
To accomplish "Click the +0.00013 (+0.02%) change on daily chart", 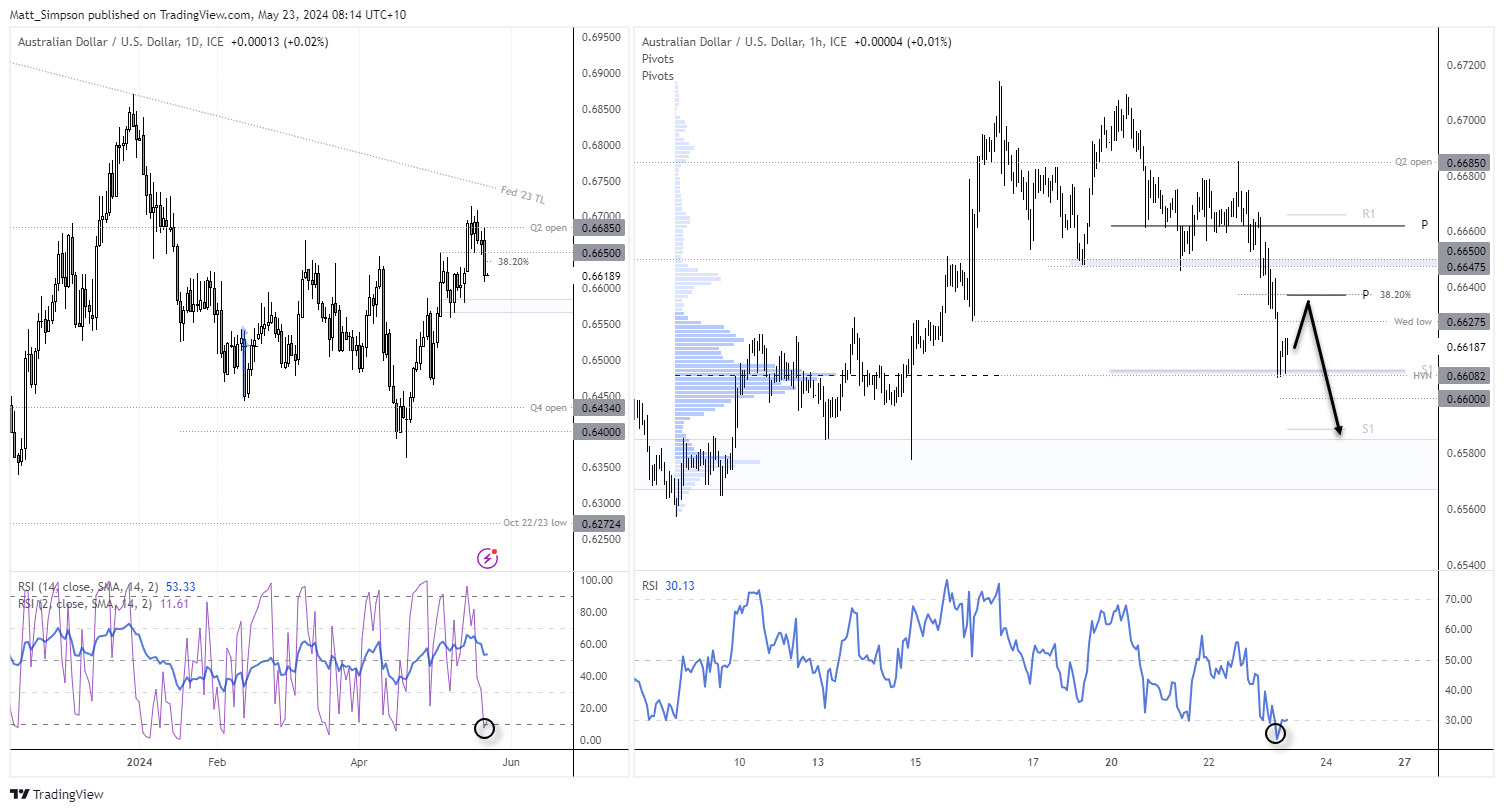I will tap(279, 42).
